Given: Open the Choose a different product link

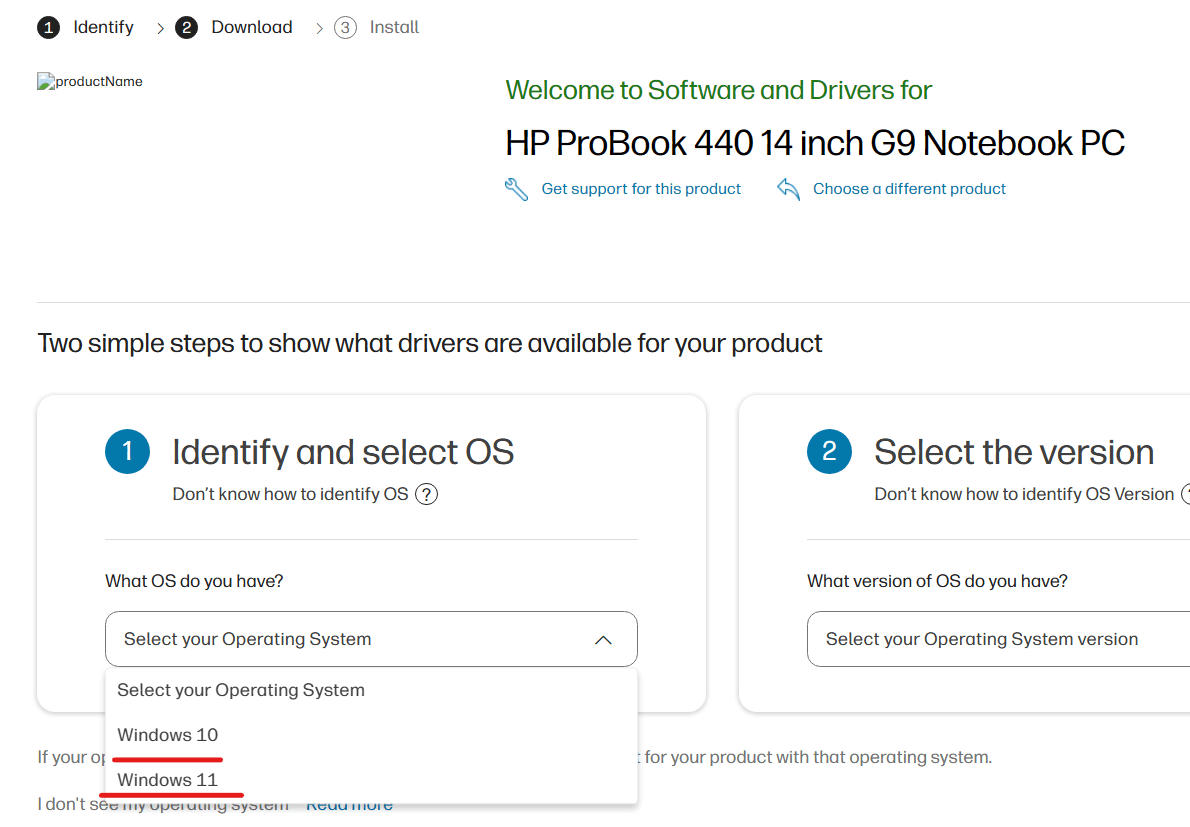Looking at the screenshot, I should (x=909, y=189).
